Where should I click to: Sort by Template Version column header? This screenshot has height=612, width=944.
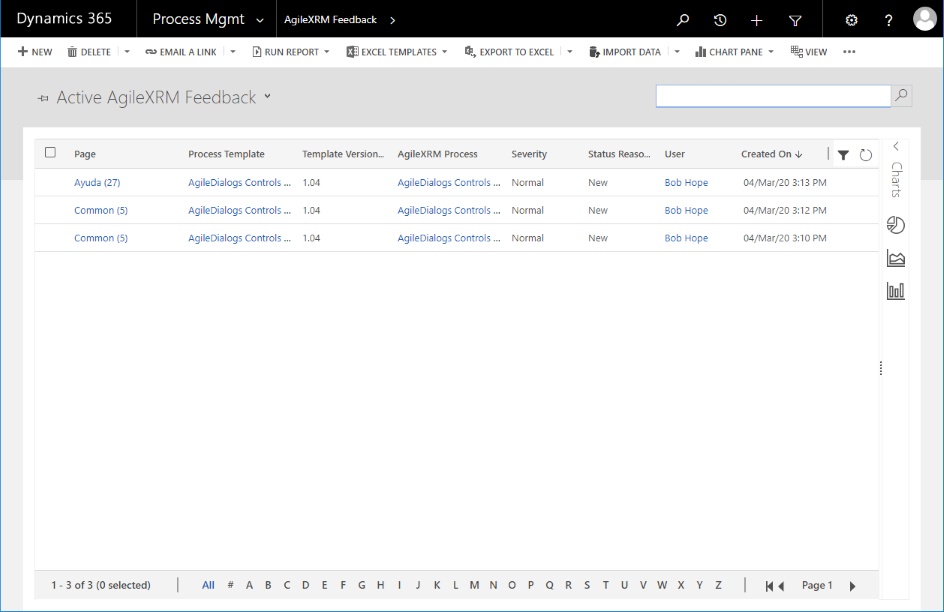pos(343,154)
